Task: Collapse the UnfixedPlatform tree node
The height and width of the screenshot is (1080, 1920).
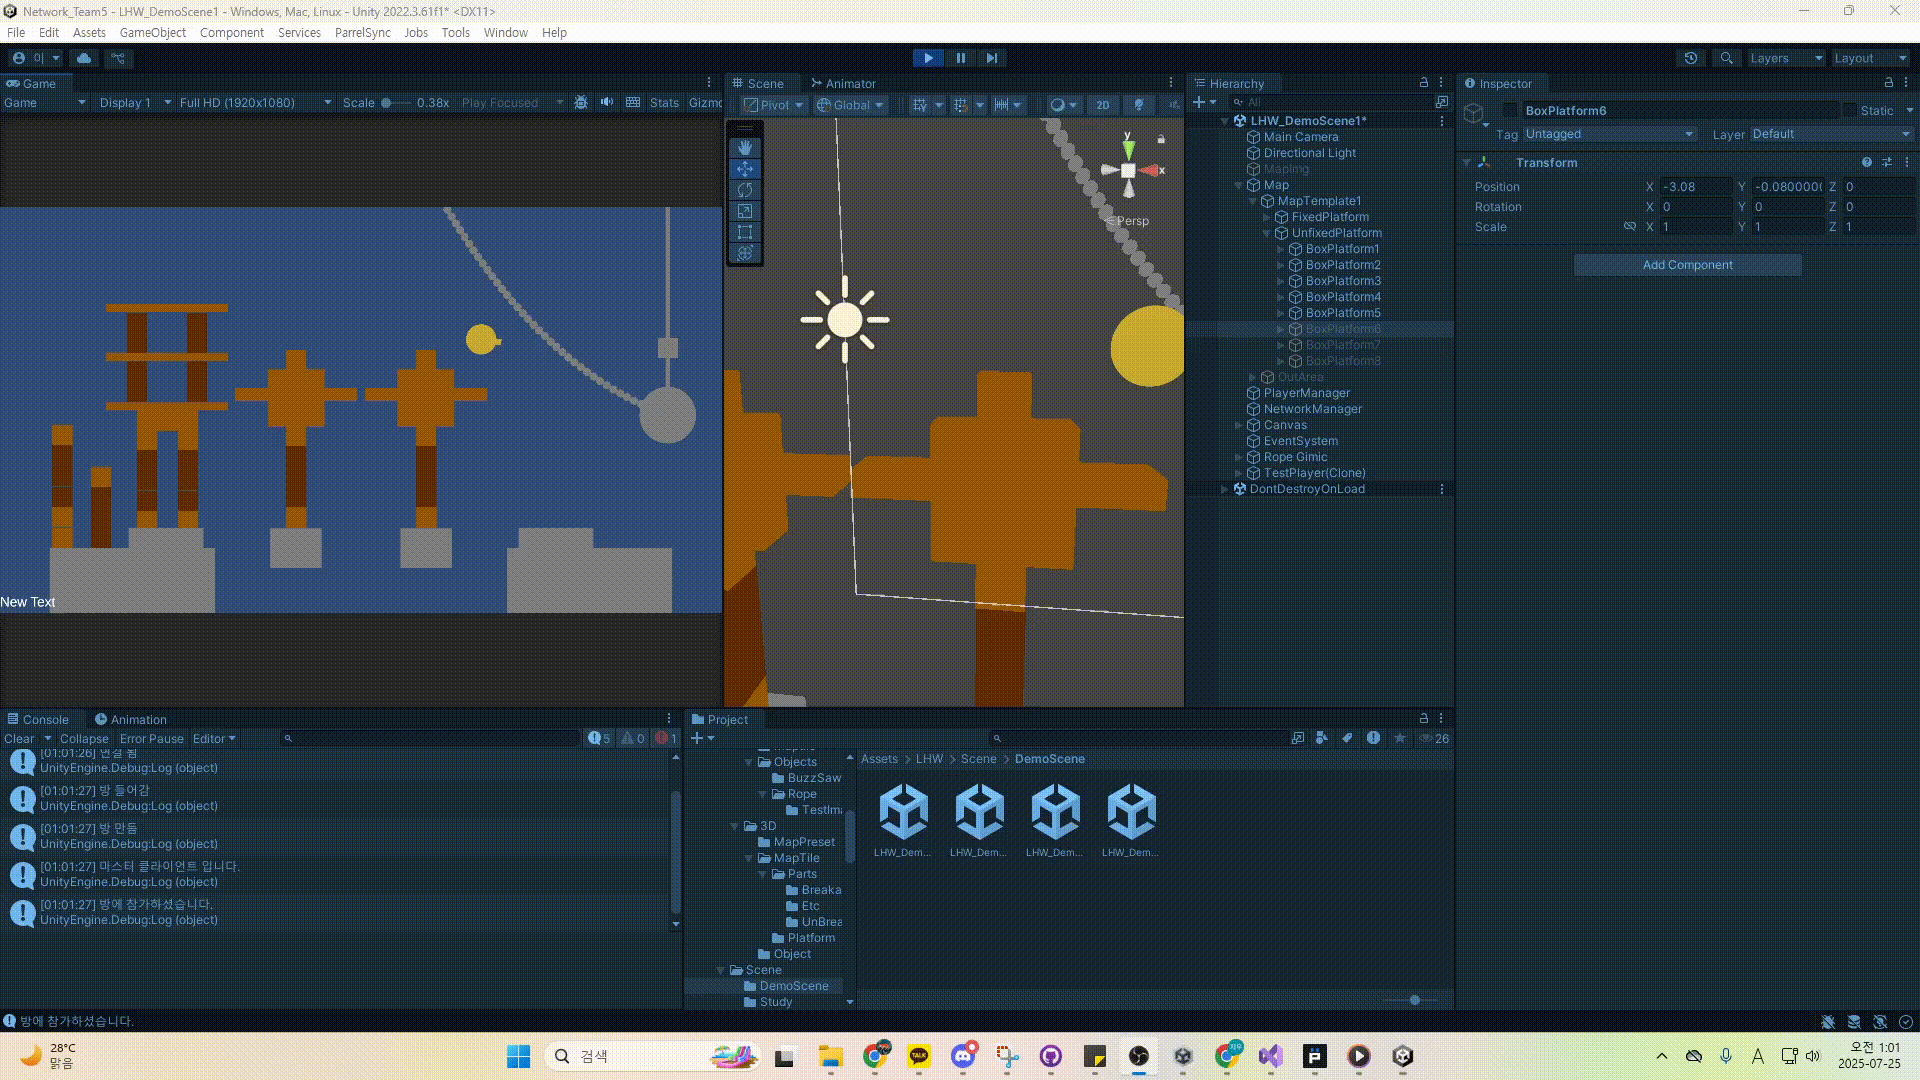Action: tap(1267, 233)
